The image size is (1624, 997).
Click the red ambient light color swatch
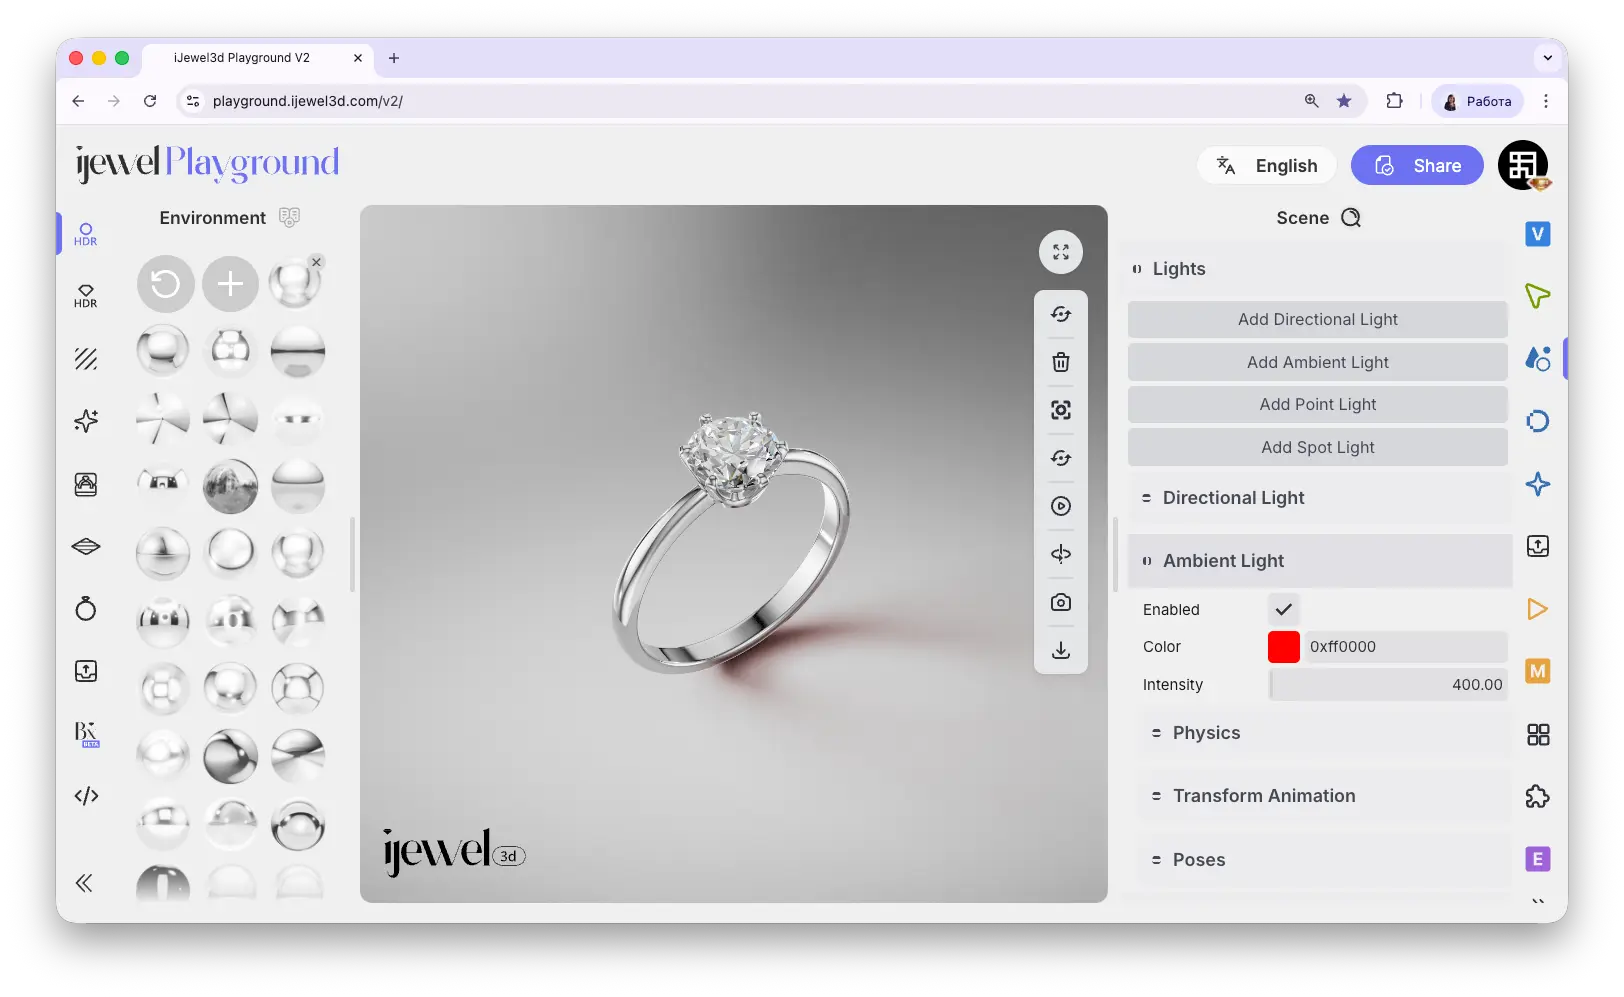pos(1283,647)
